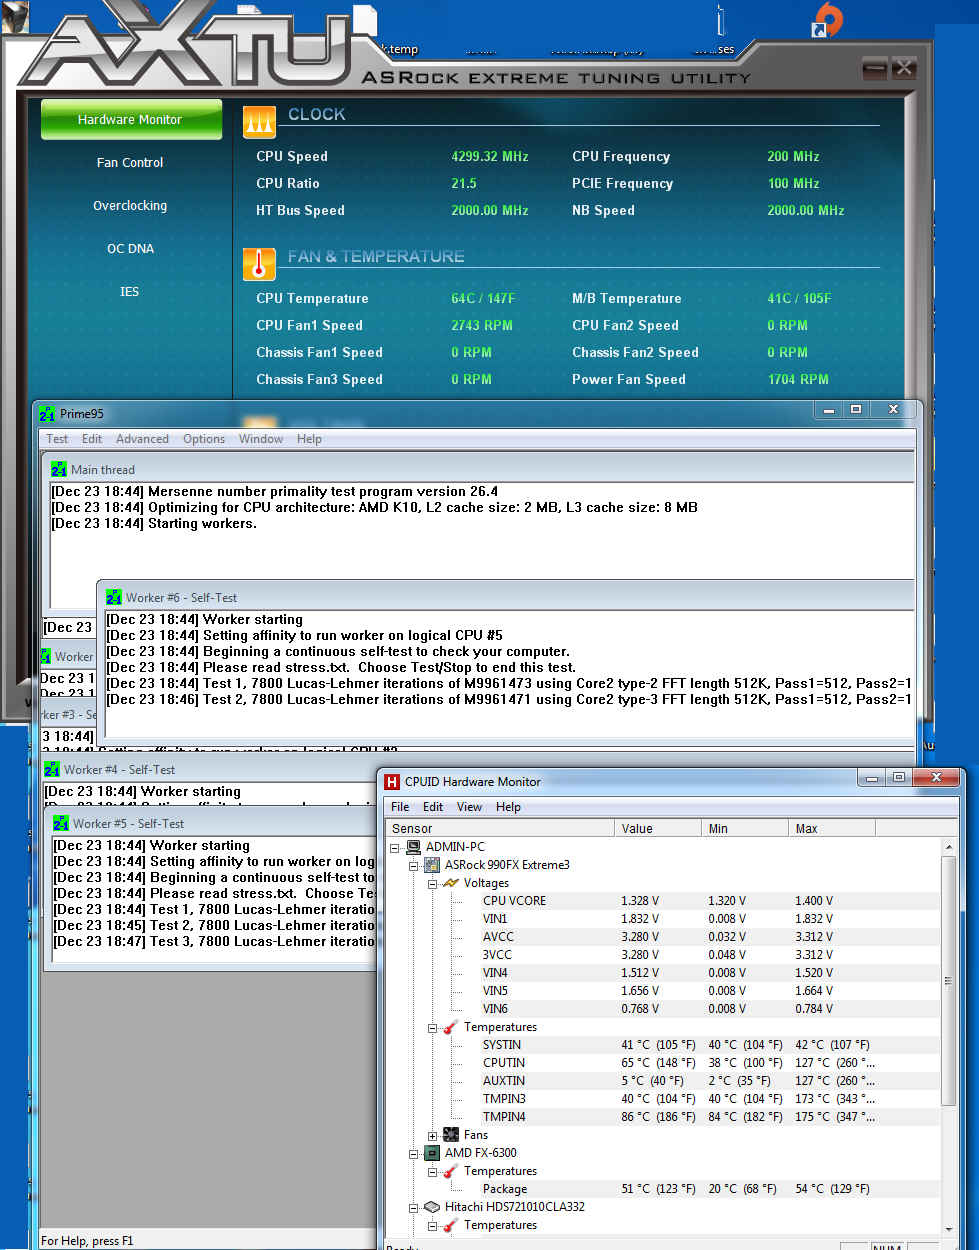Minimize the AXTU window
The height and width of the screenshot is (1250, 979).
(874, 69)
